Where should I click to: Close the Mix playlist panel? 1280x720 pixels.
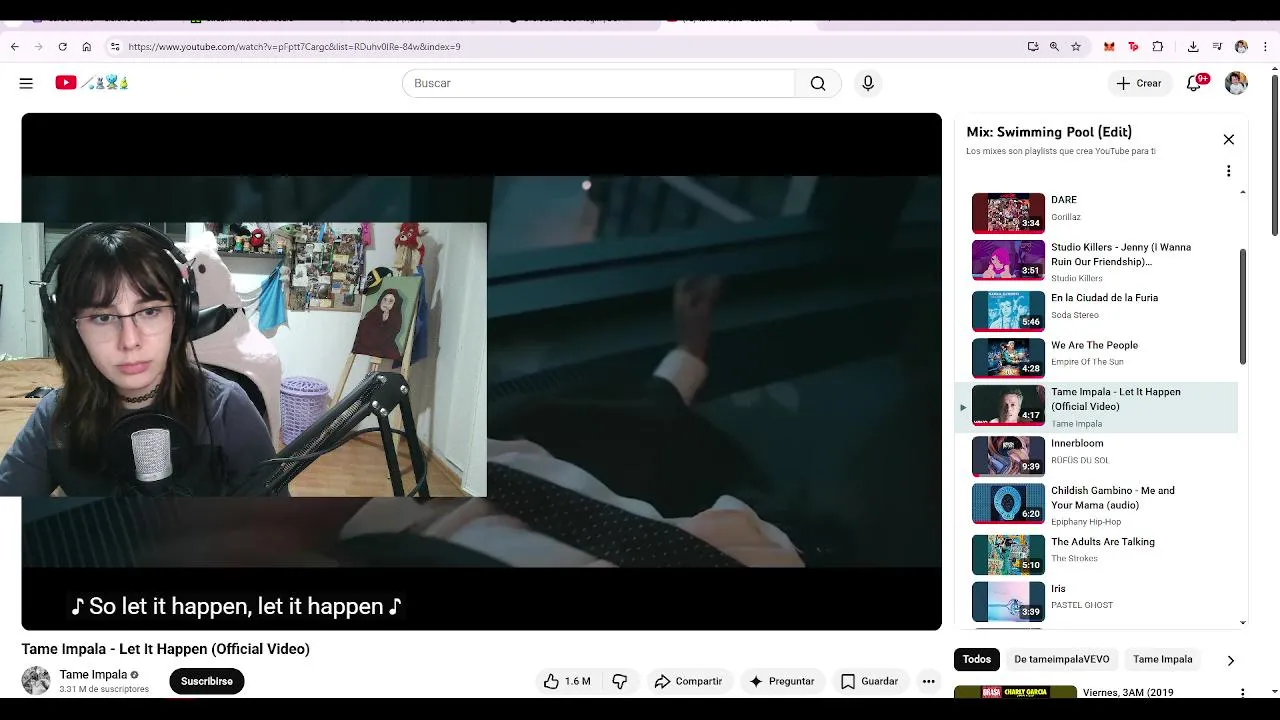[x=1229, y=139]
